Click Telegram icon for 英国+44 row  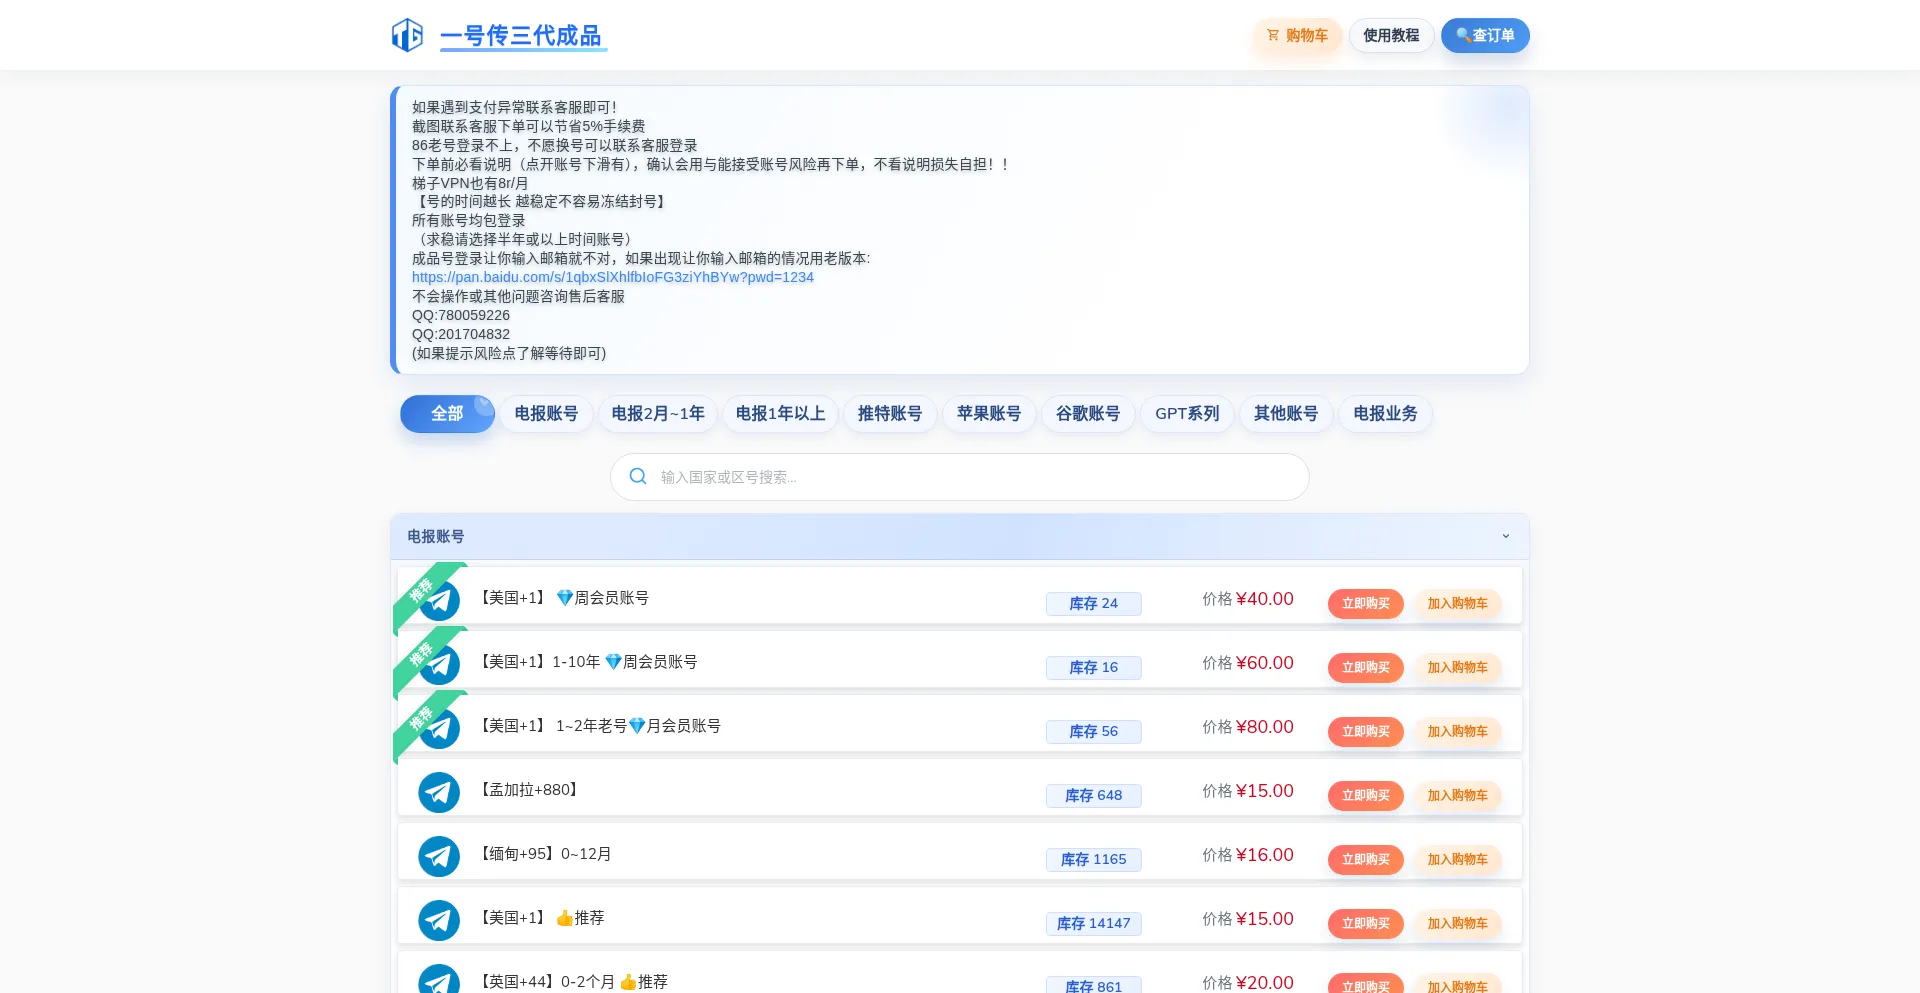click(x=439, y=978)
